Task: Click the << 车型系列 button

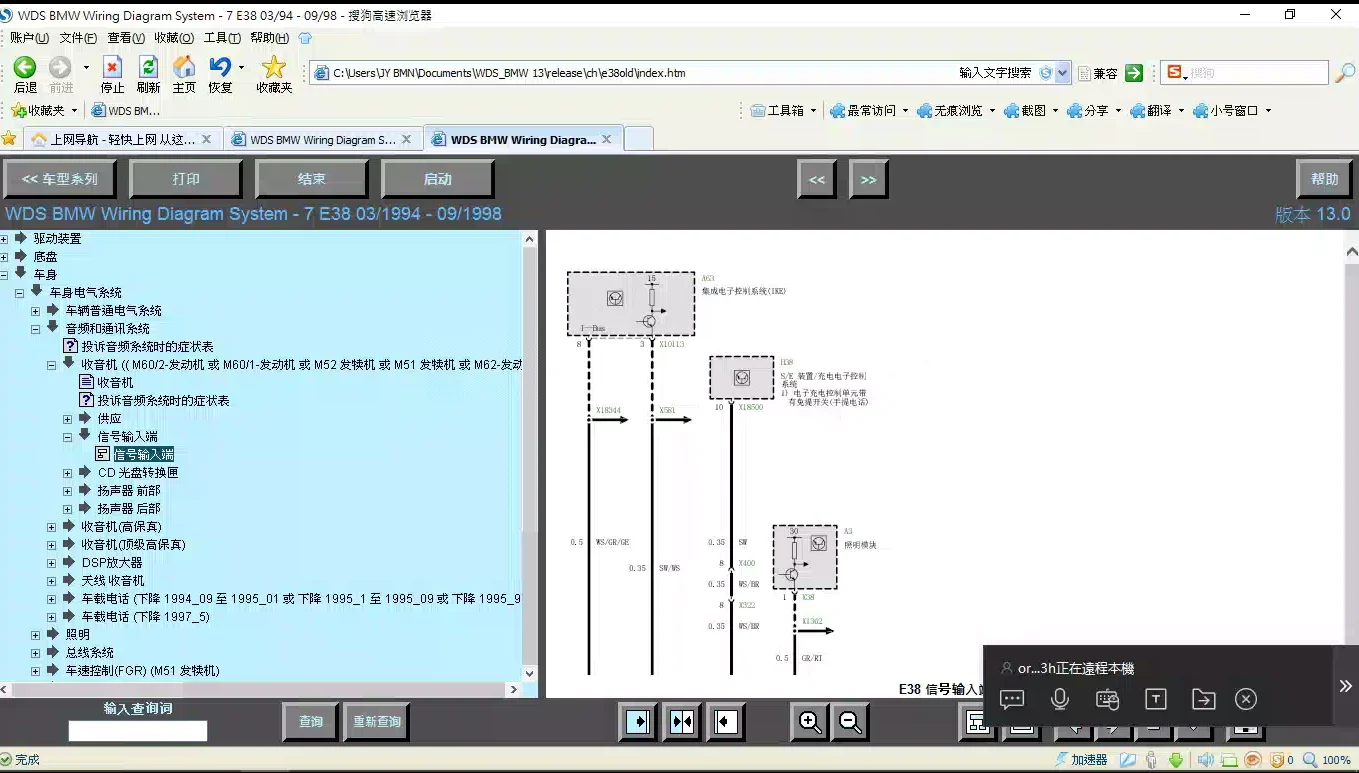Action: 60,179
